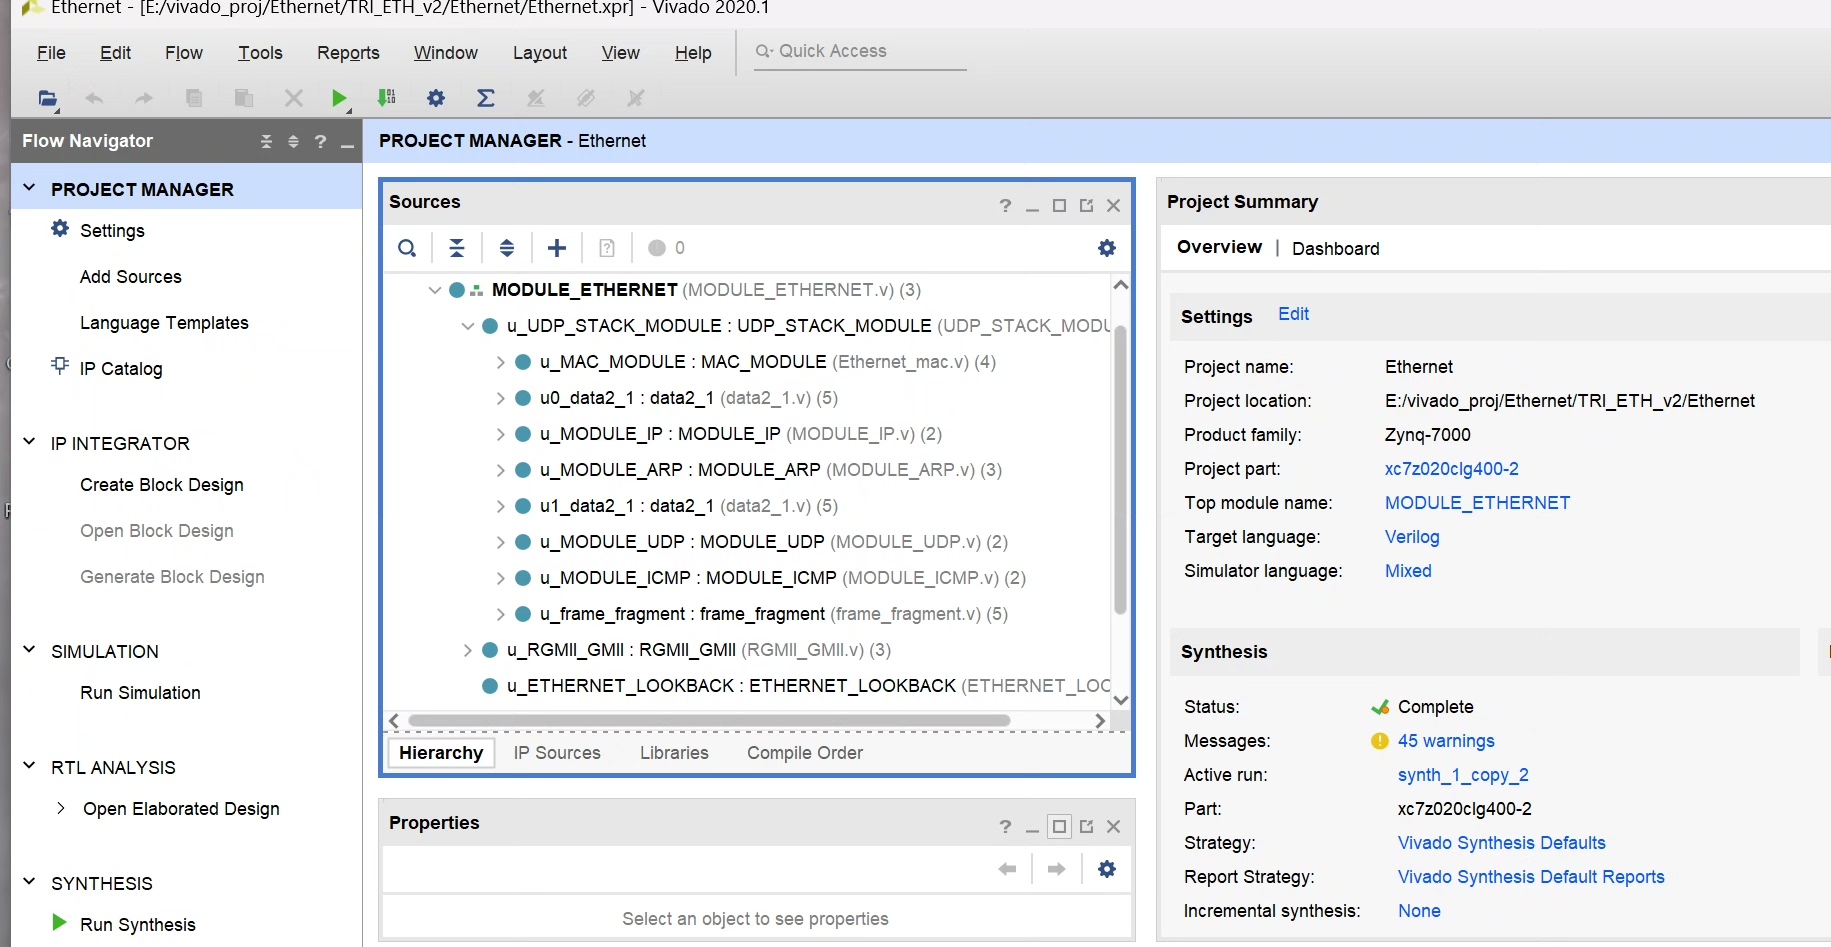The width and height of the screenshot is (1831, 947).
Task: Click the Paste toolbar icon
Action: (x=243, y=98)
